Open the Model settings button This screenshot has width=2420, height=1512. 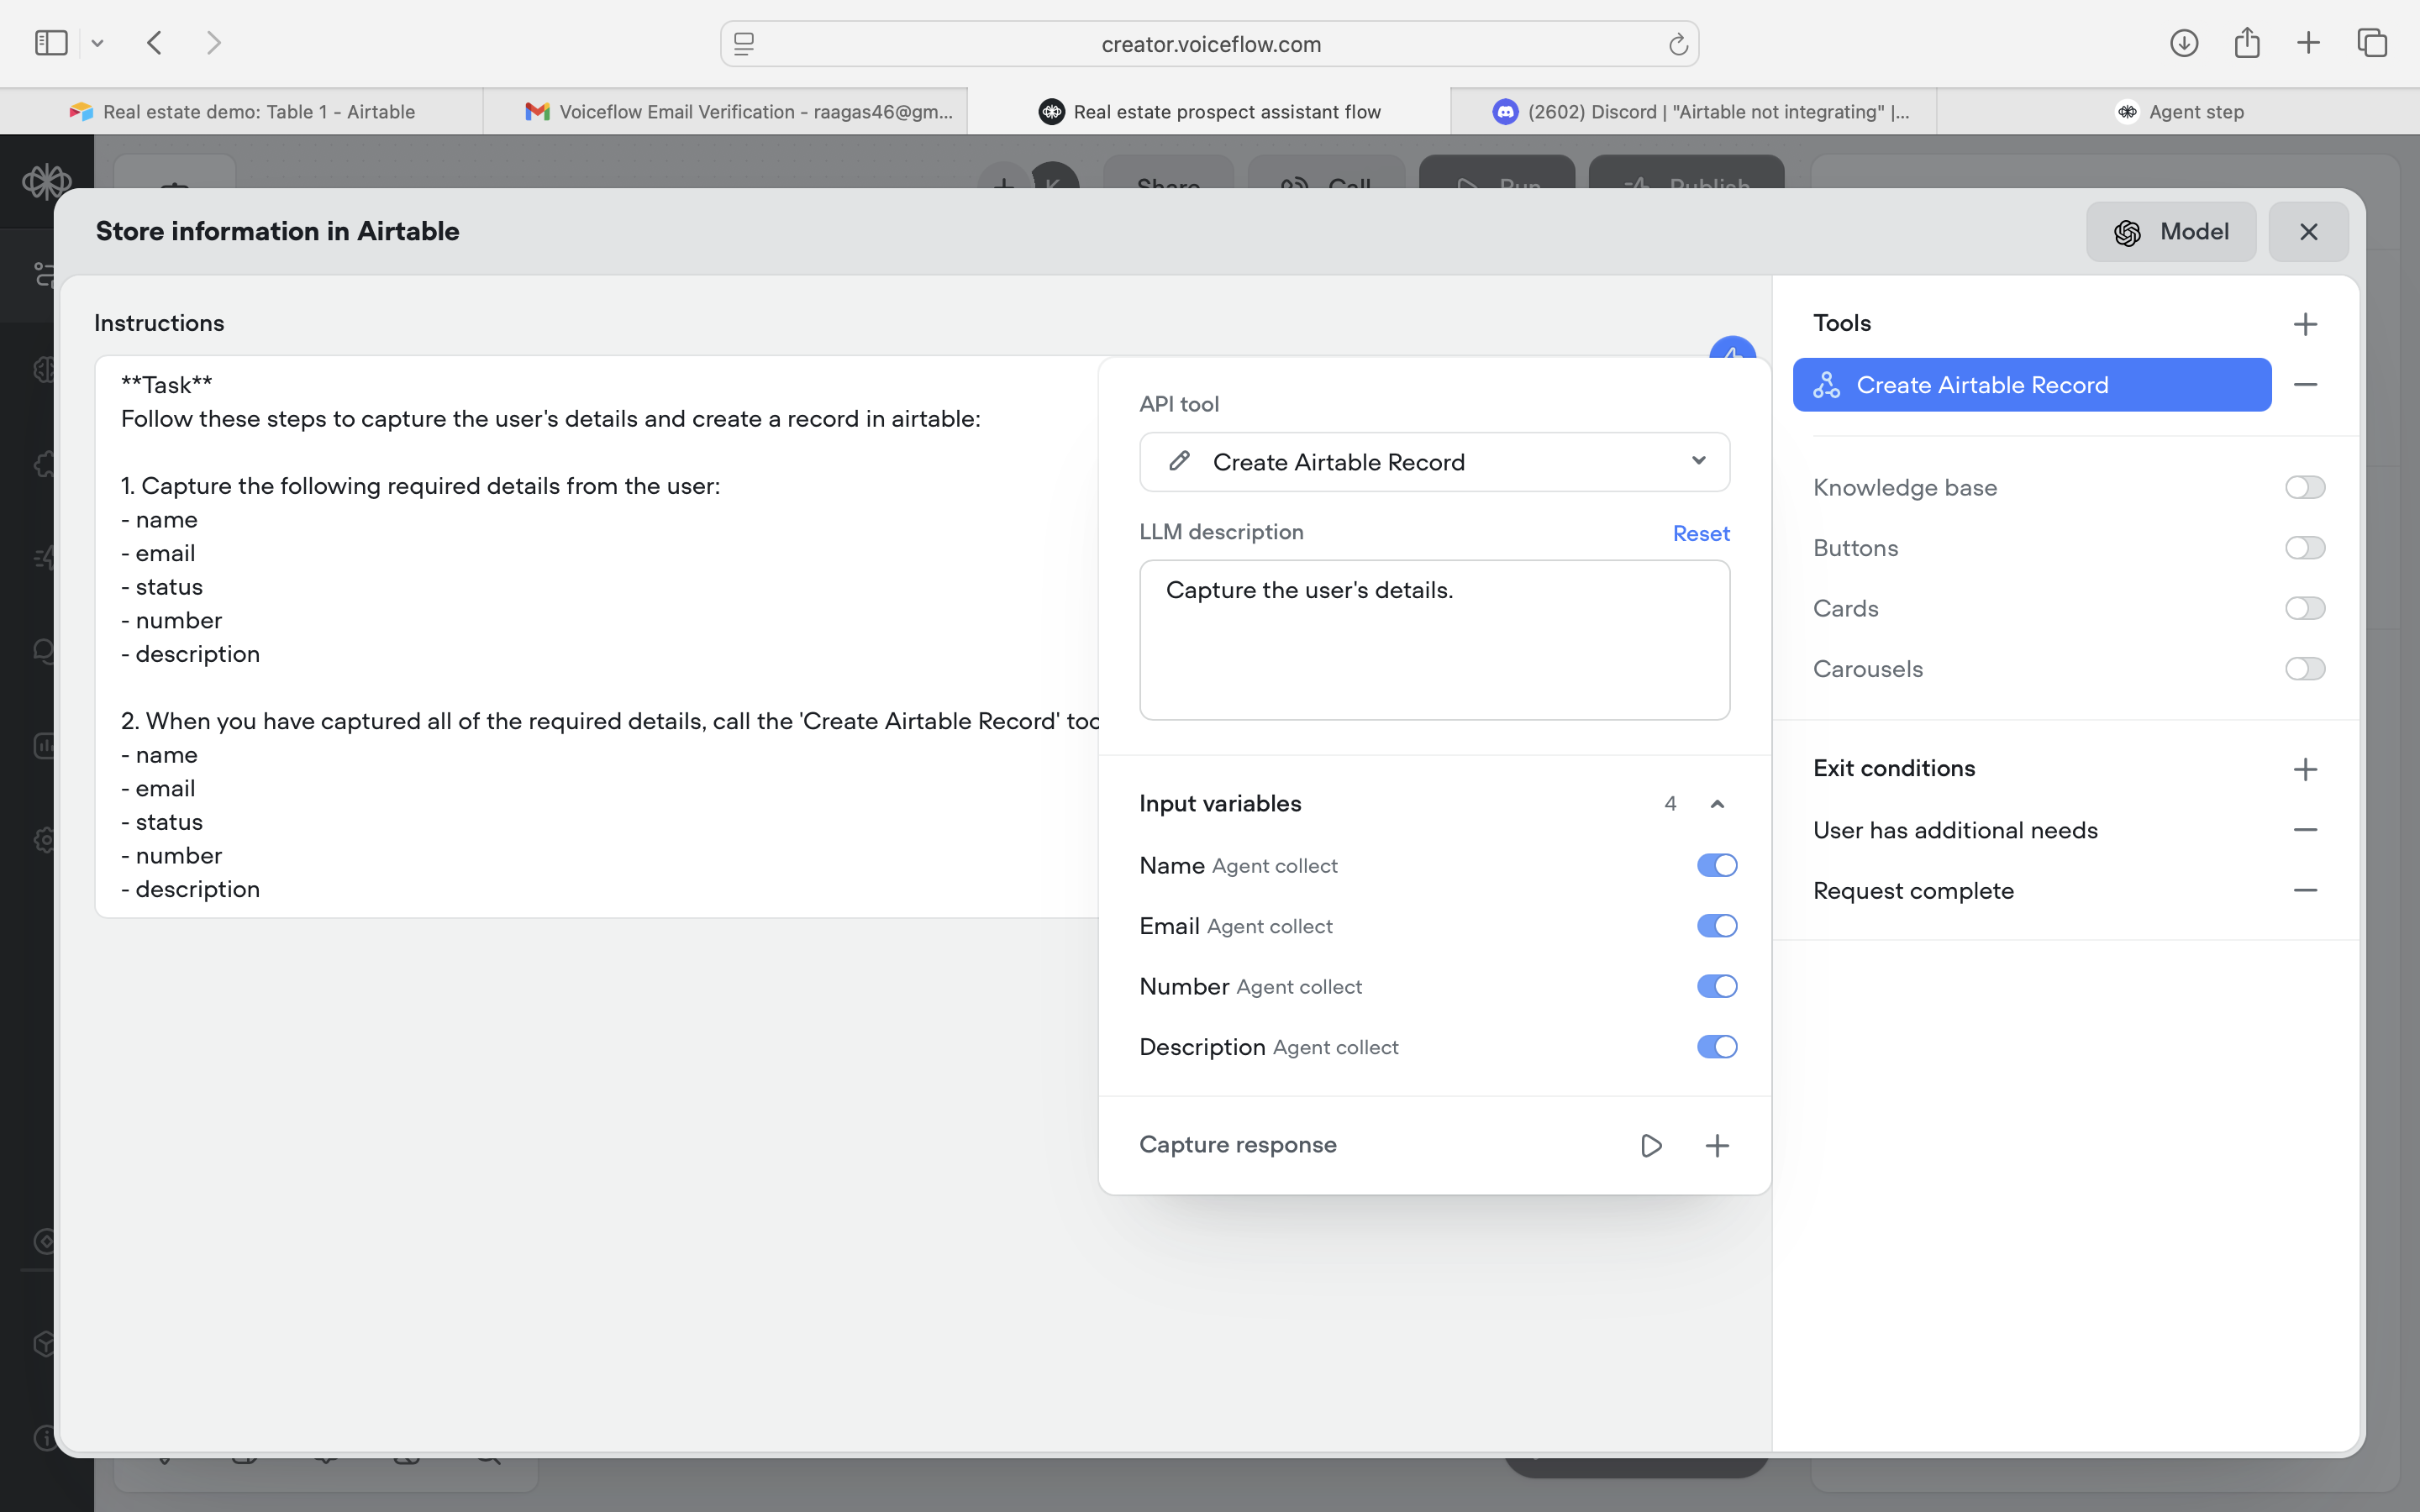click(2171, 232)
